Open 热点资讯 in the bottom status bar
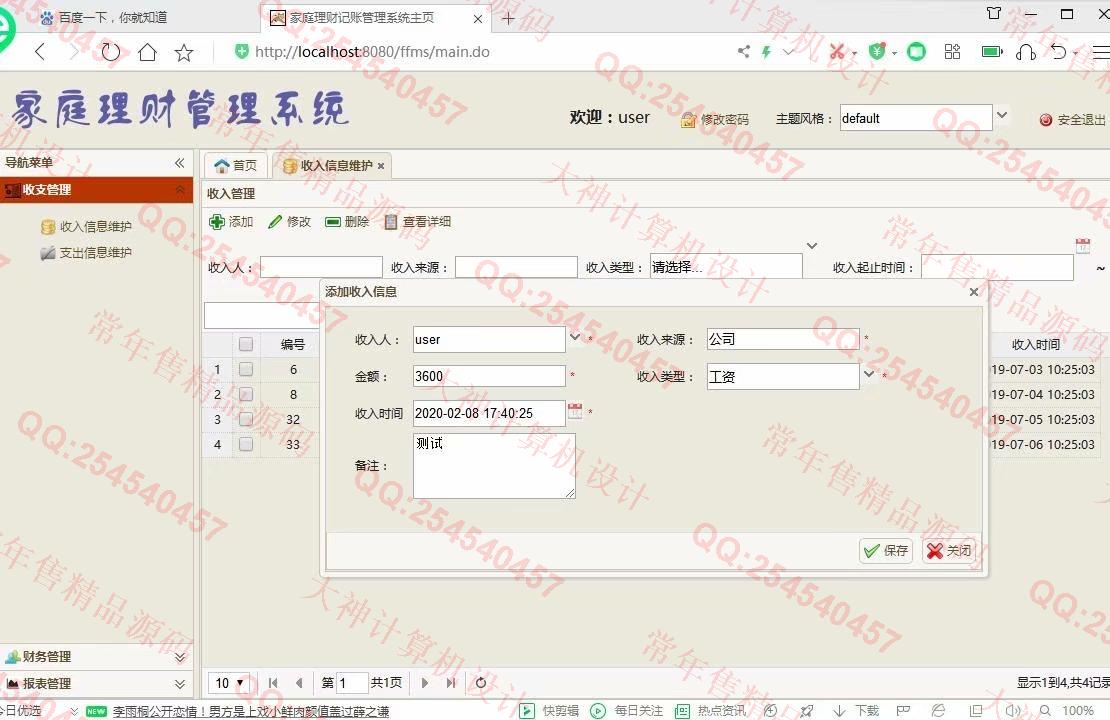 (710, 710)
